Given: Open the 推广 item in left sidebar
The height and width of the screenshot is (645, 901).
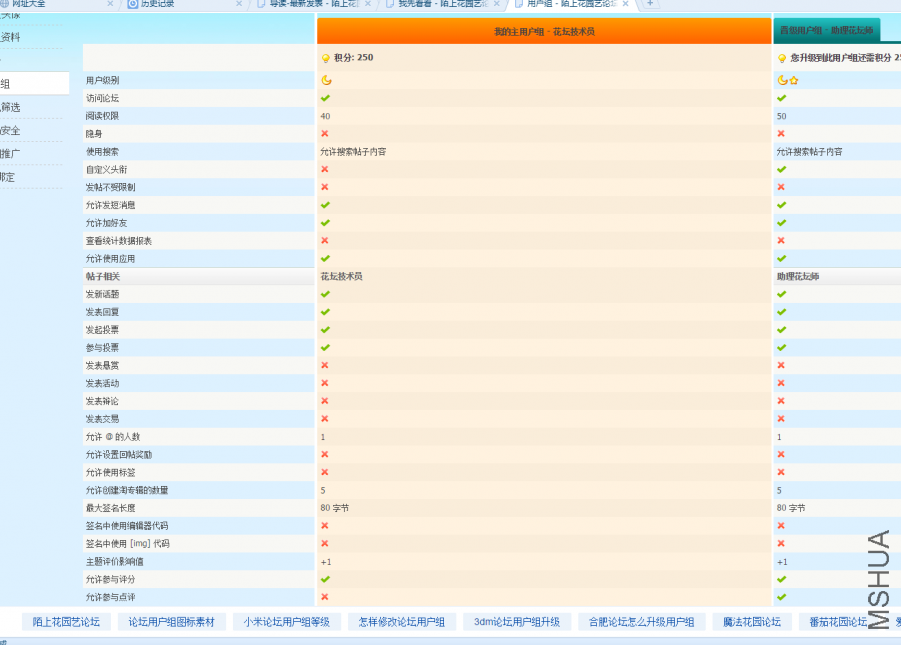Looking at the screenshot, I should click(x=10, y=154).
